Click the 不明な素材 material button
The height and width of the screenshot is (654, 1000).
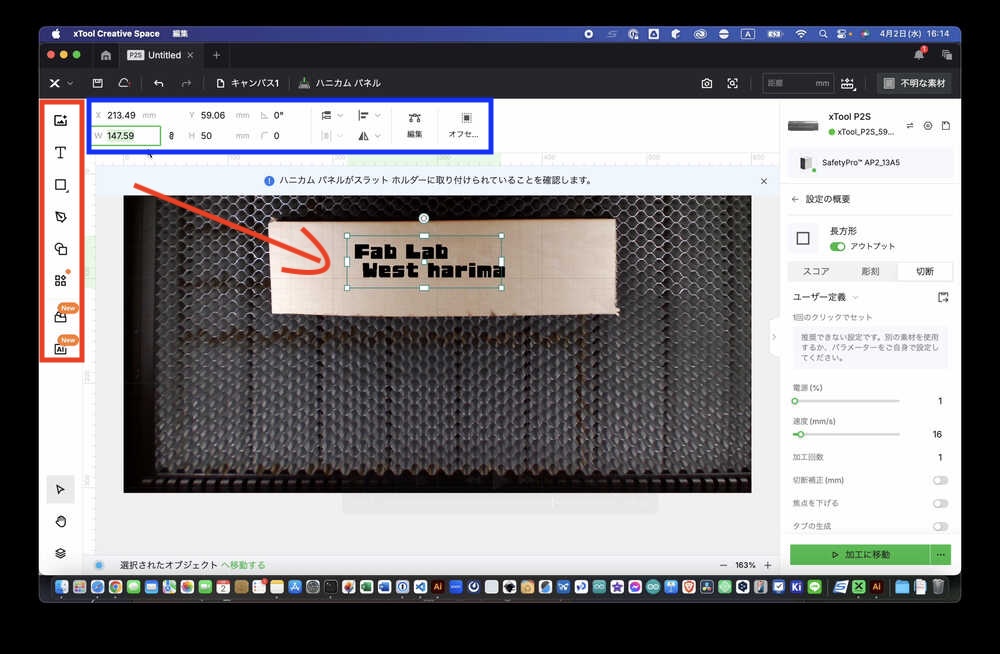pyautogui.click(x=915, y=83)
